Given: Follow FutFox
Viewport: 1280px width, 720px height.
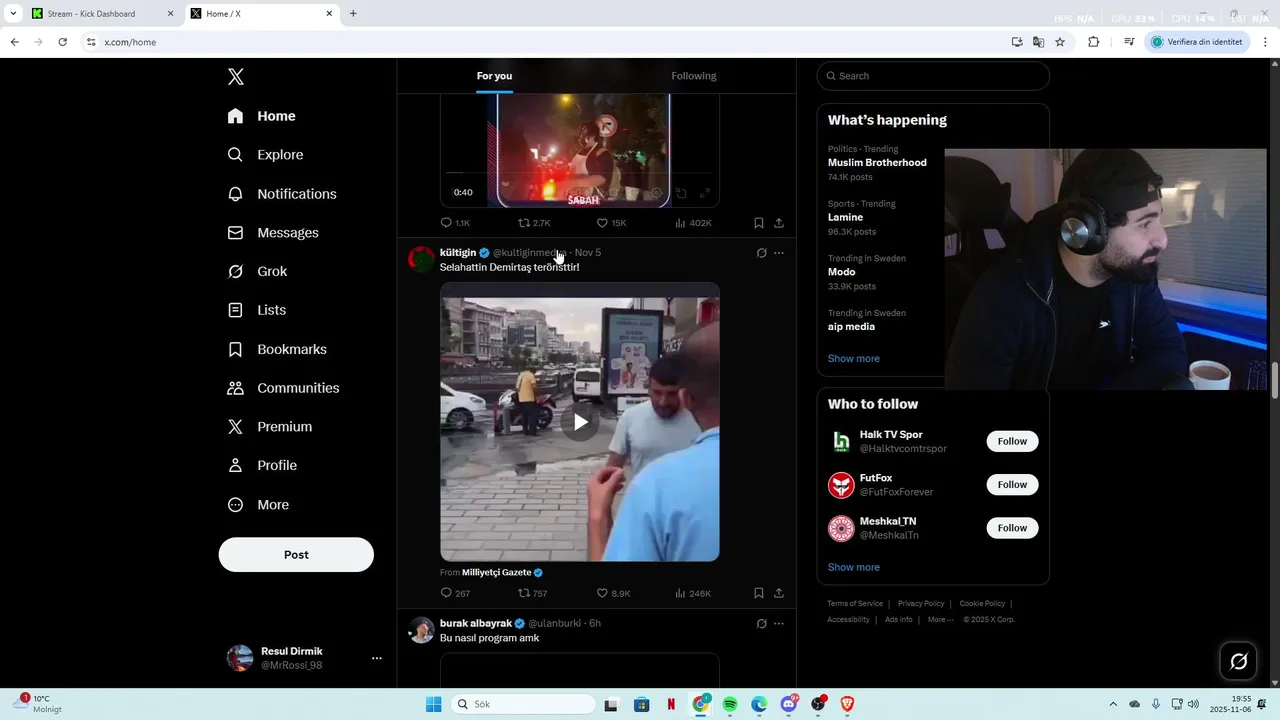Looking at the screenshot, I should point(1012,485).
